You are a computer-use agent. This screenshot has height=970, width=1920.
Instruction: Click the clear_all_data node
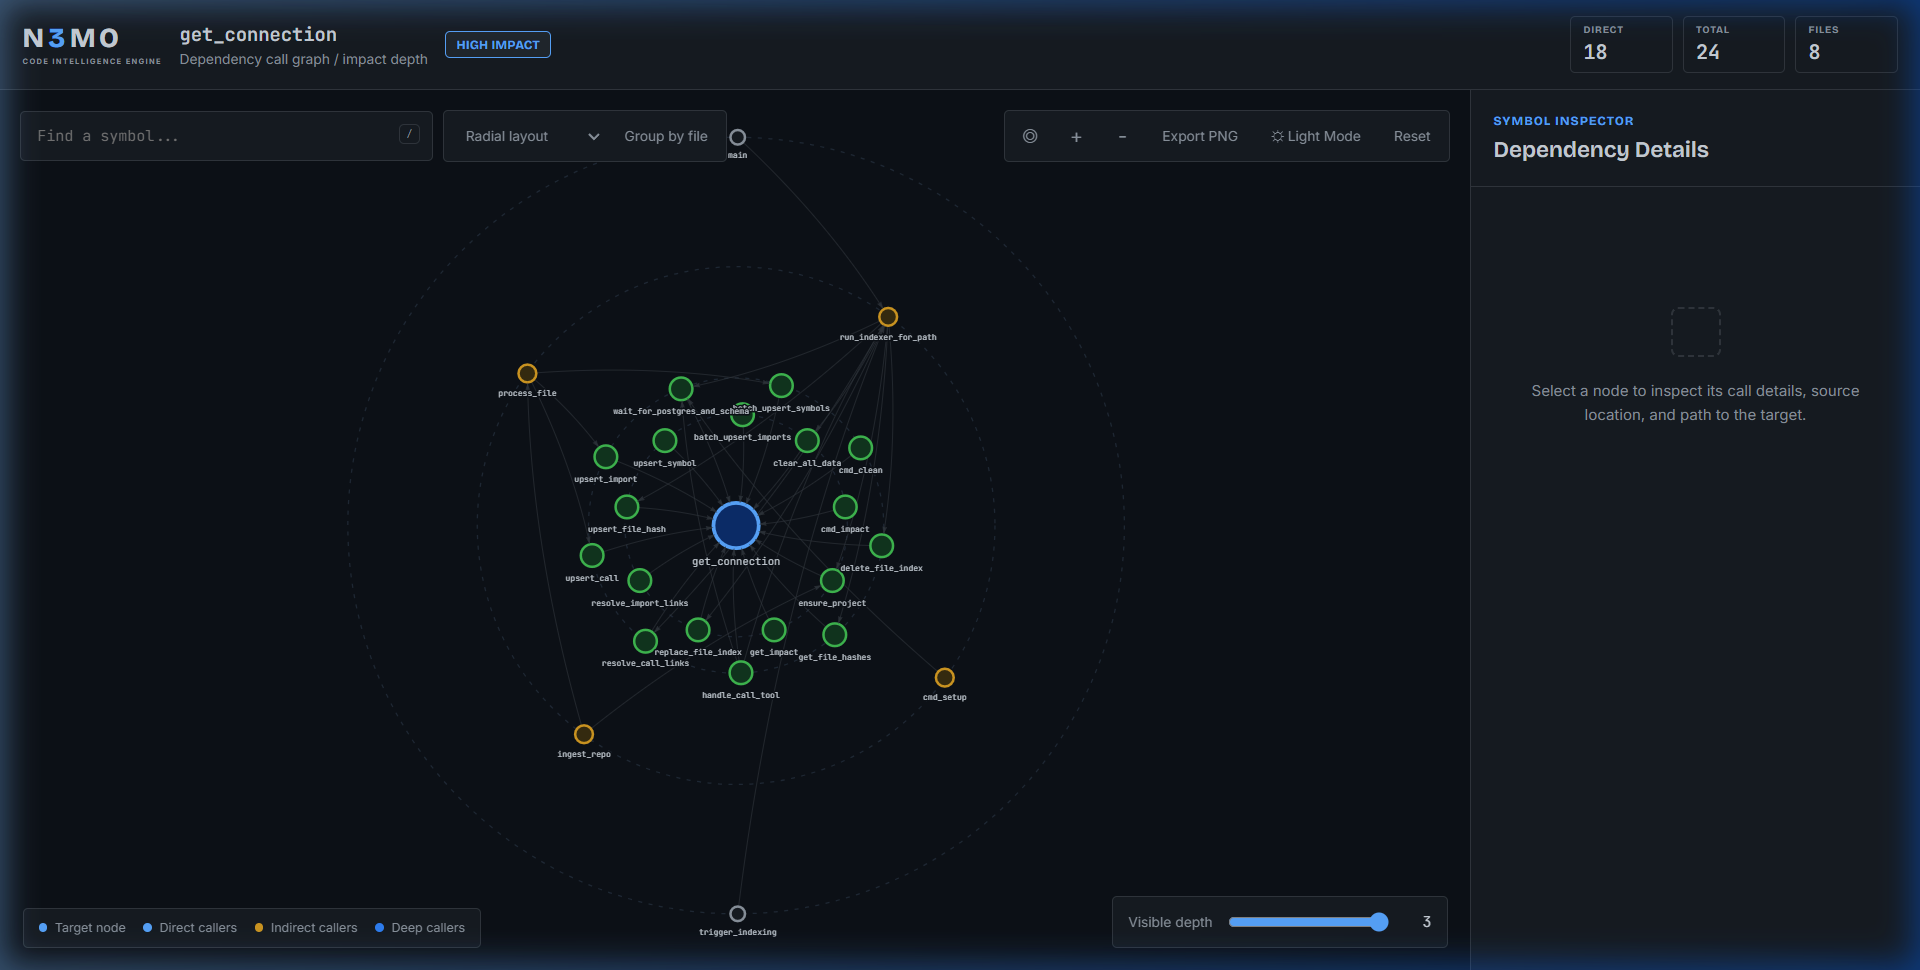coord(807,440)
